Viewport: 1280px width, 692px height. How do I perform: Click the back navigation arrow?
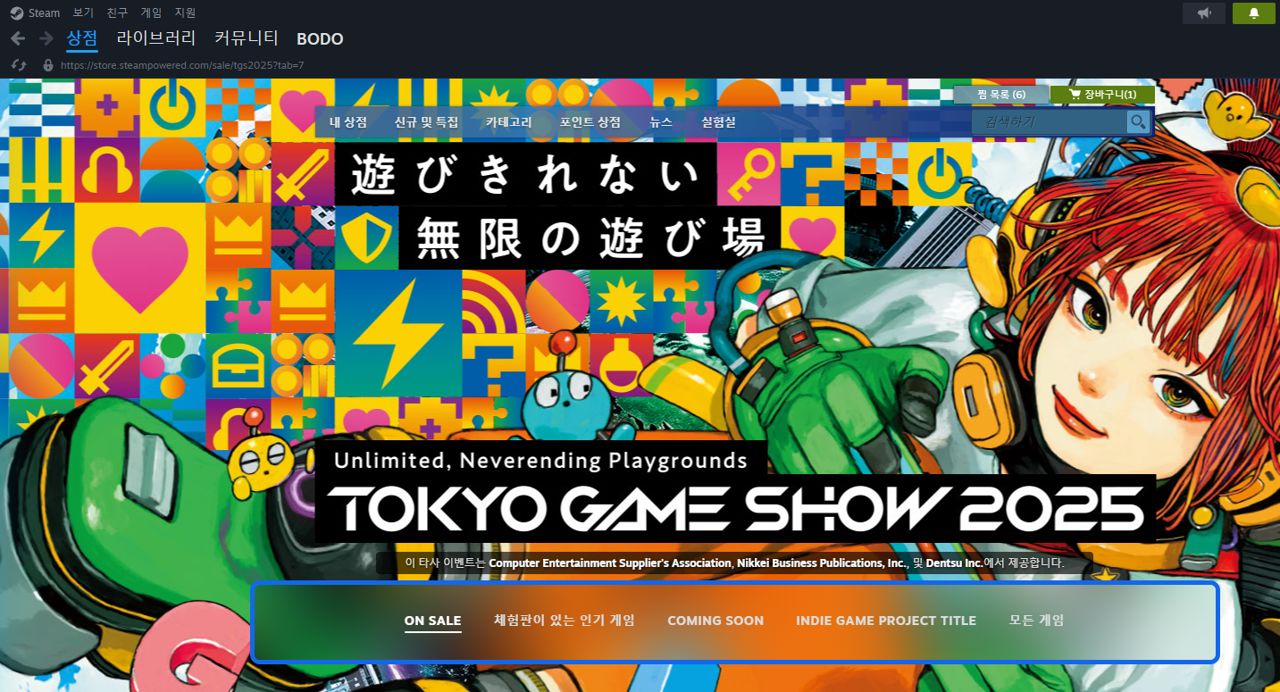(18, 38)
